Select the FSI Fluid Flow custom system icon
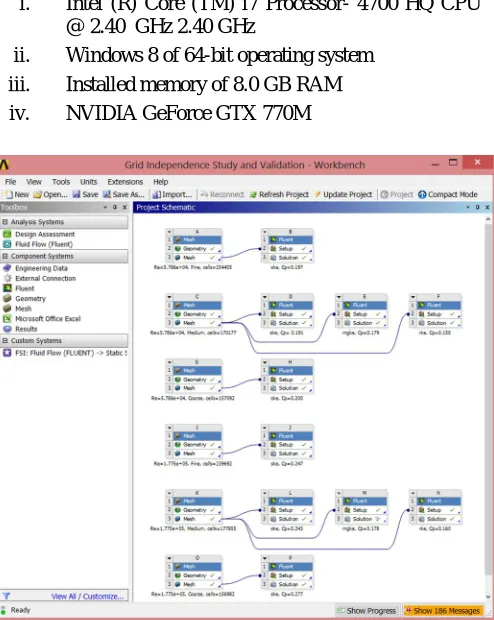Screen dimensions: 494x620 coord(7,353)
